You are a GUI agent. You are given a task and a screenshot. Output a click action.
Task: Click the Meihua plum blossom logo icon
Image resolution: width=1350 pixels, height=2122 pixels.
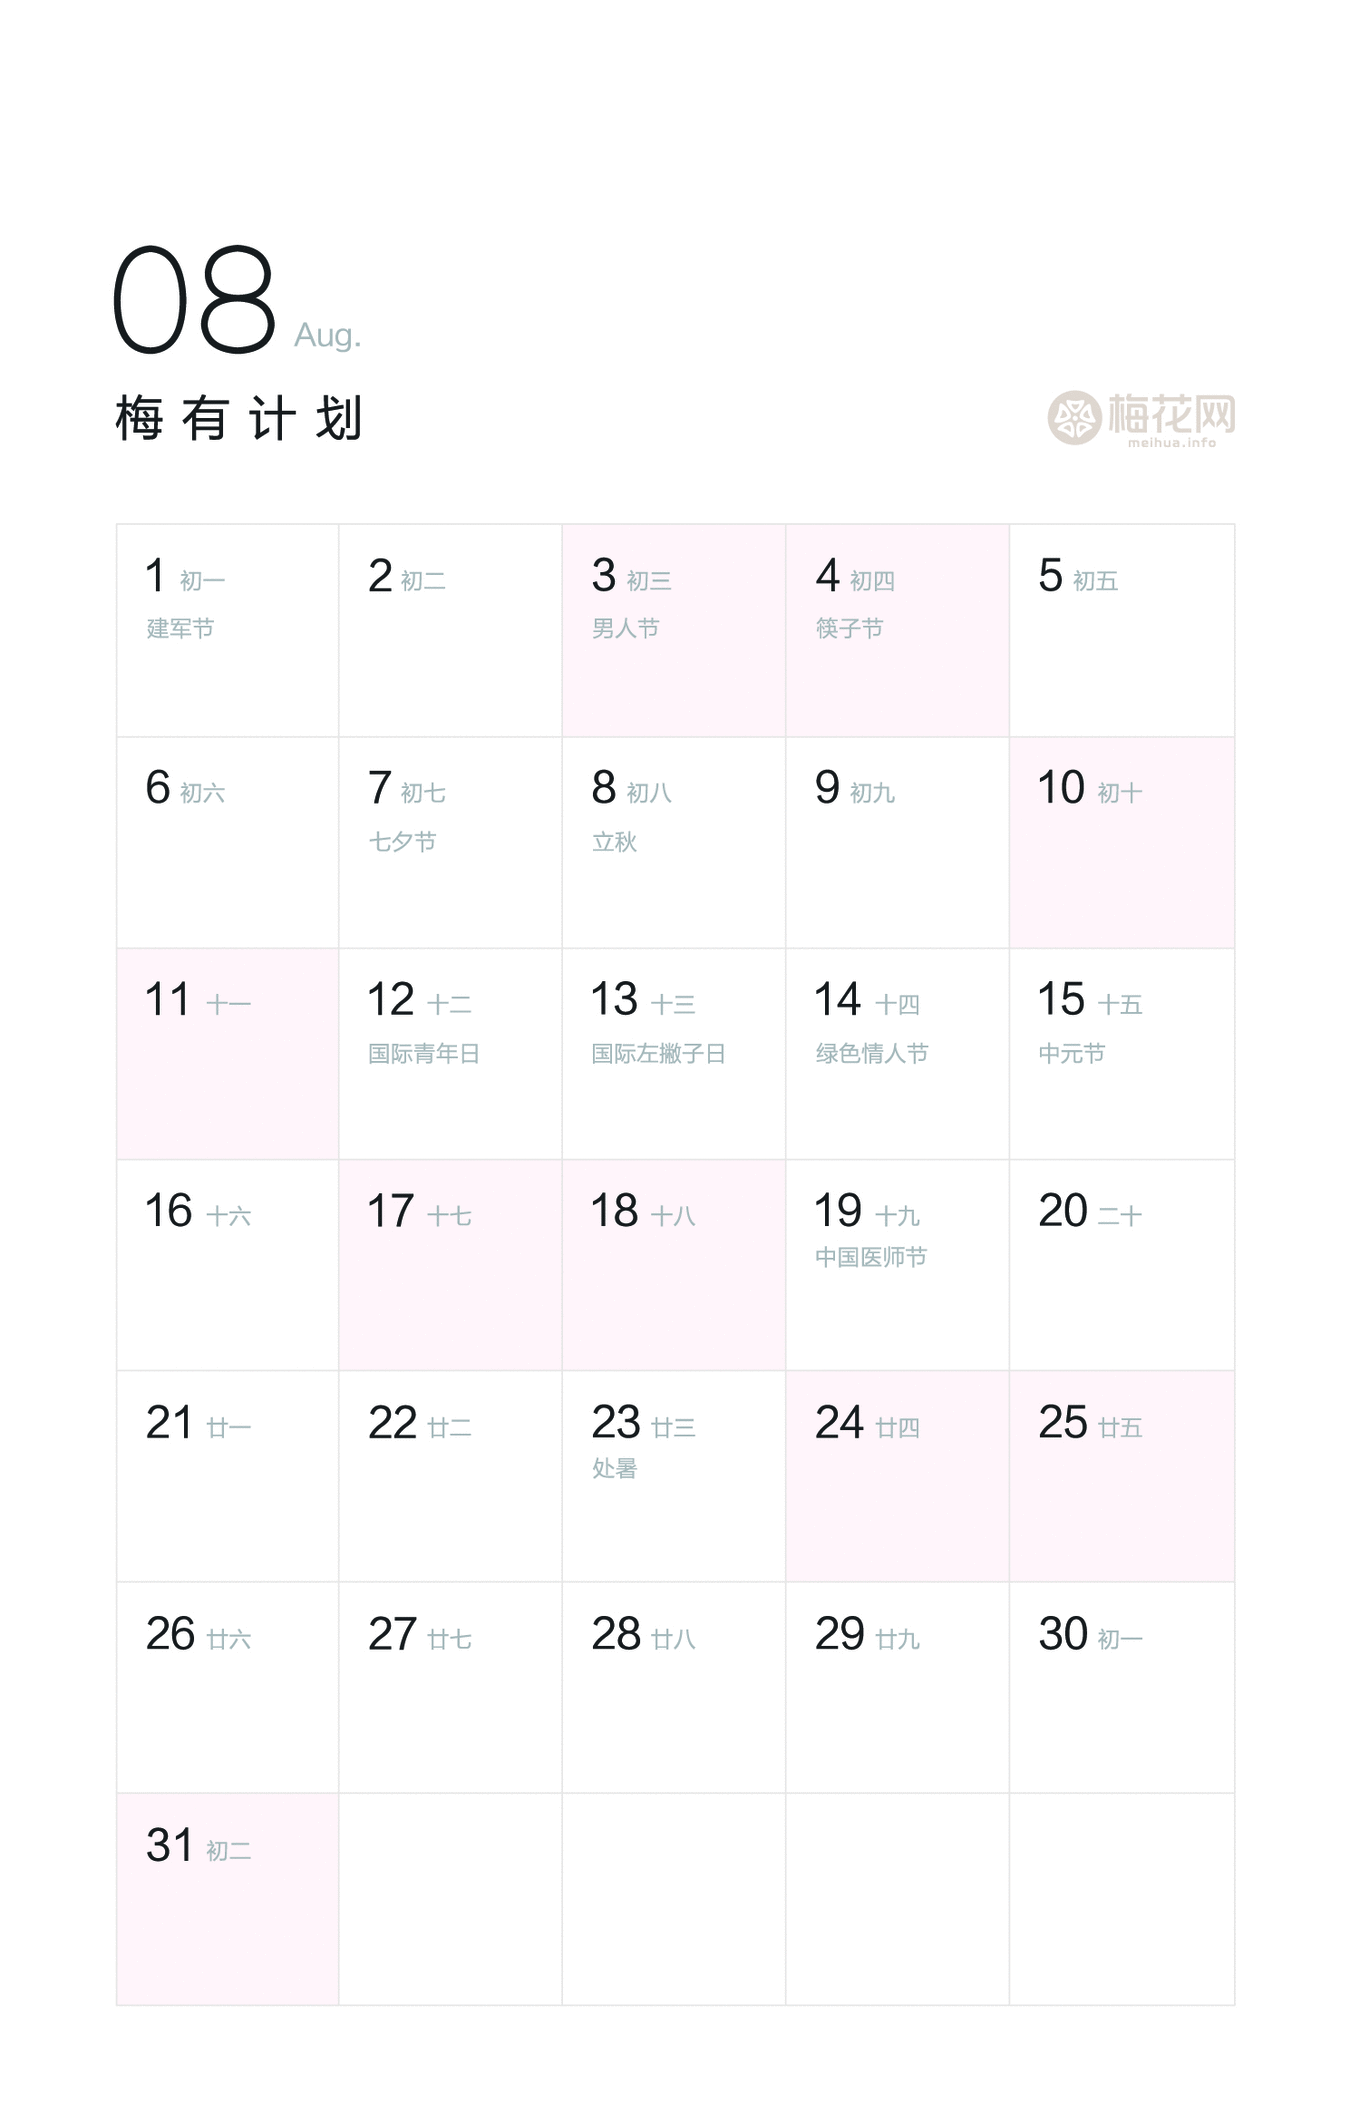click(x=1074, y=417)
